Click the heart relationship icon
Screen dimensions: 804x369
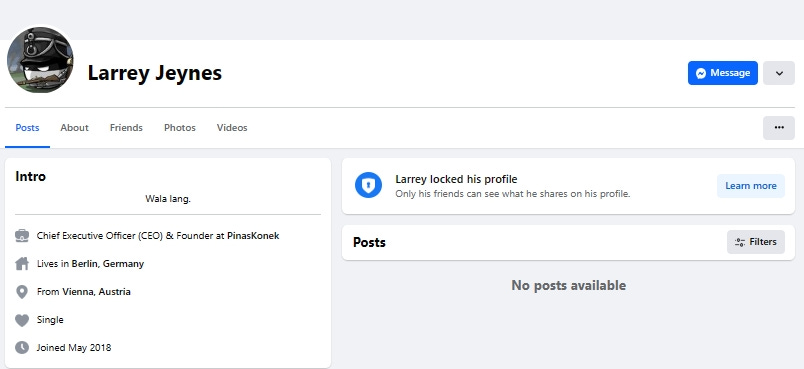[22, 320]
